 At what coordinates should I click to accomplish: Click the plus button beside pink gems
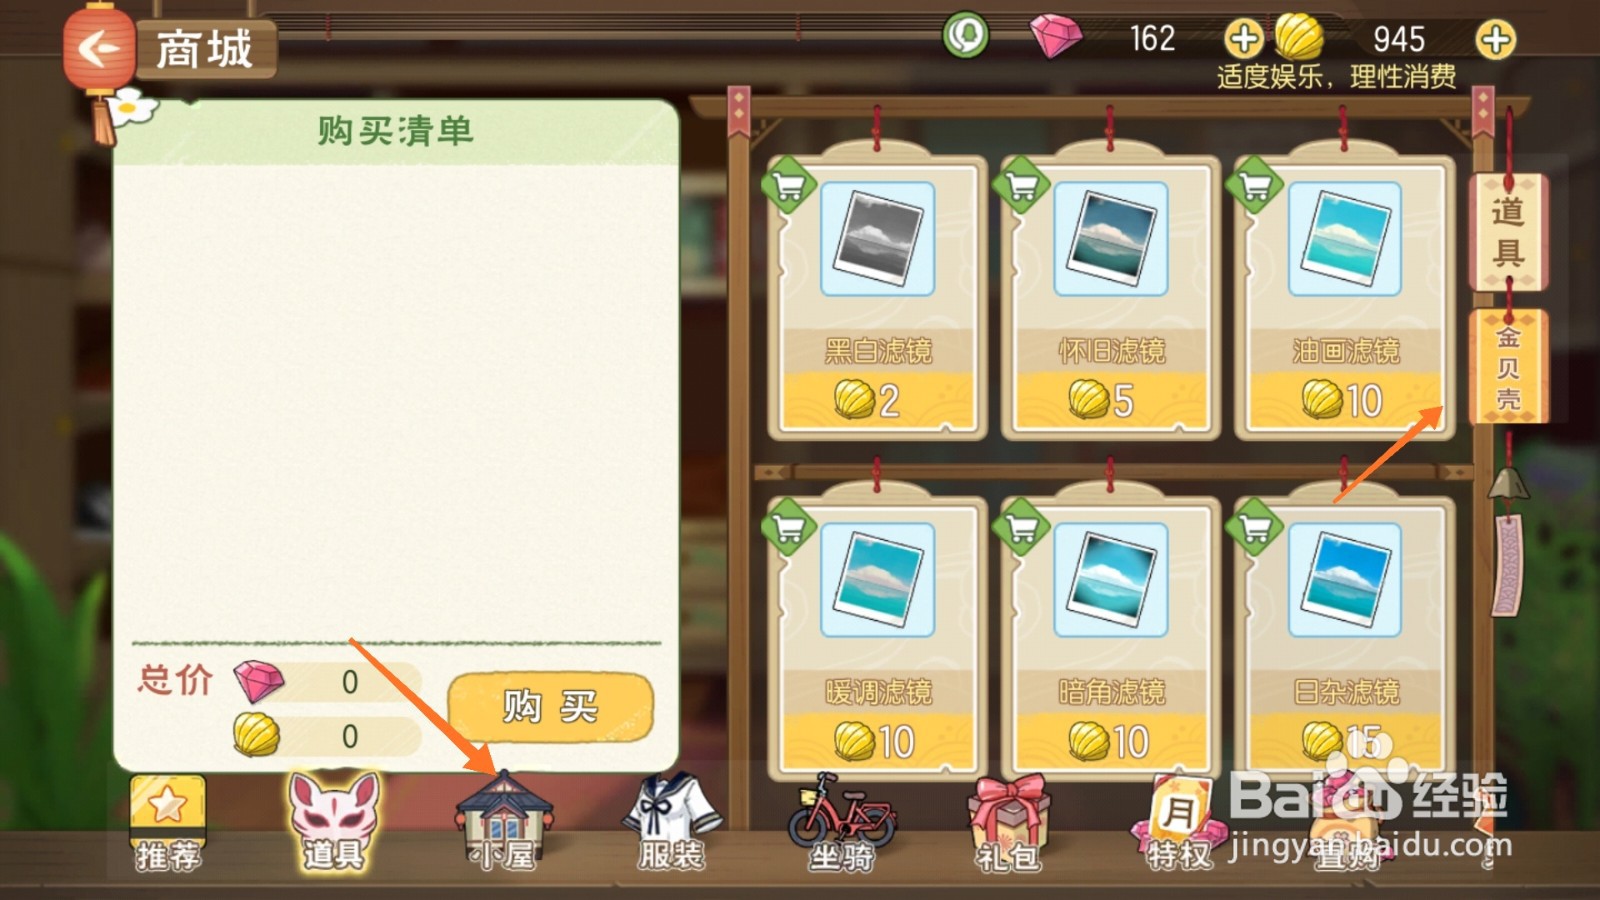pyautogui.click(x=1243, y=40)
